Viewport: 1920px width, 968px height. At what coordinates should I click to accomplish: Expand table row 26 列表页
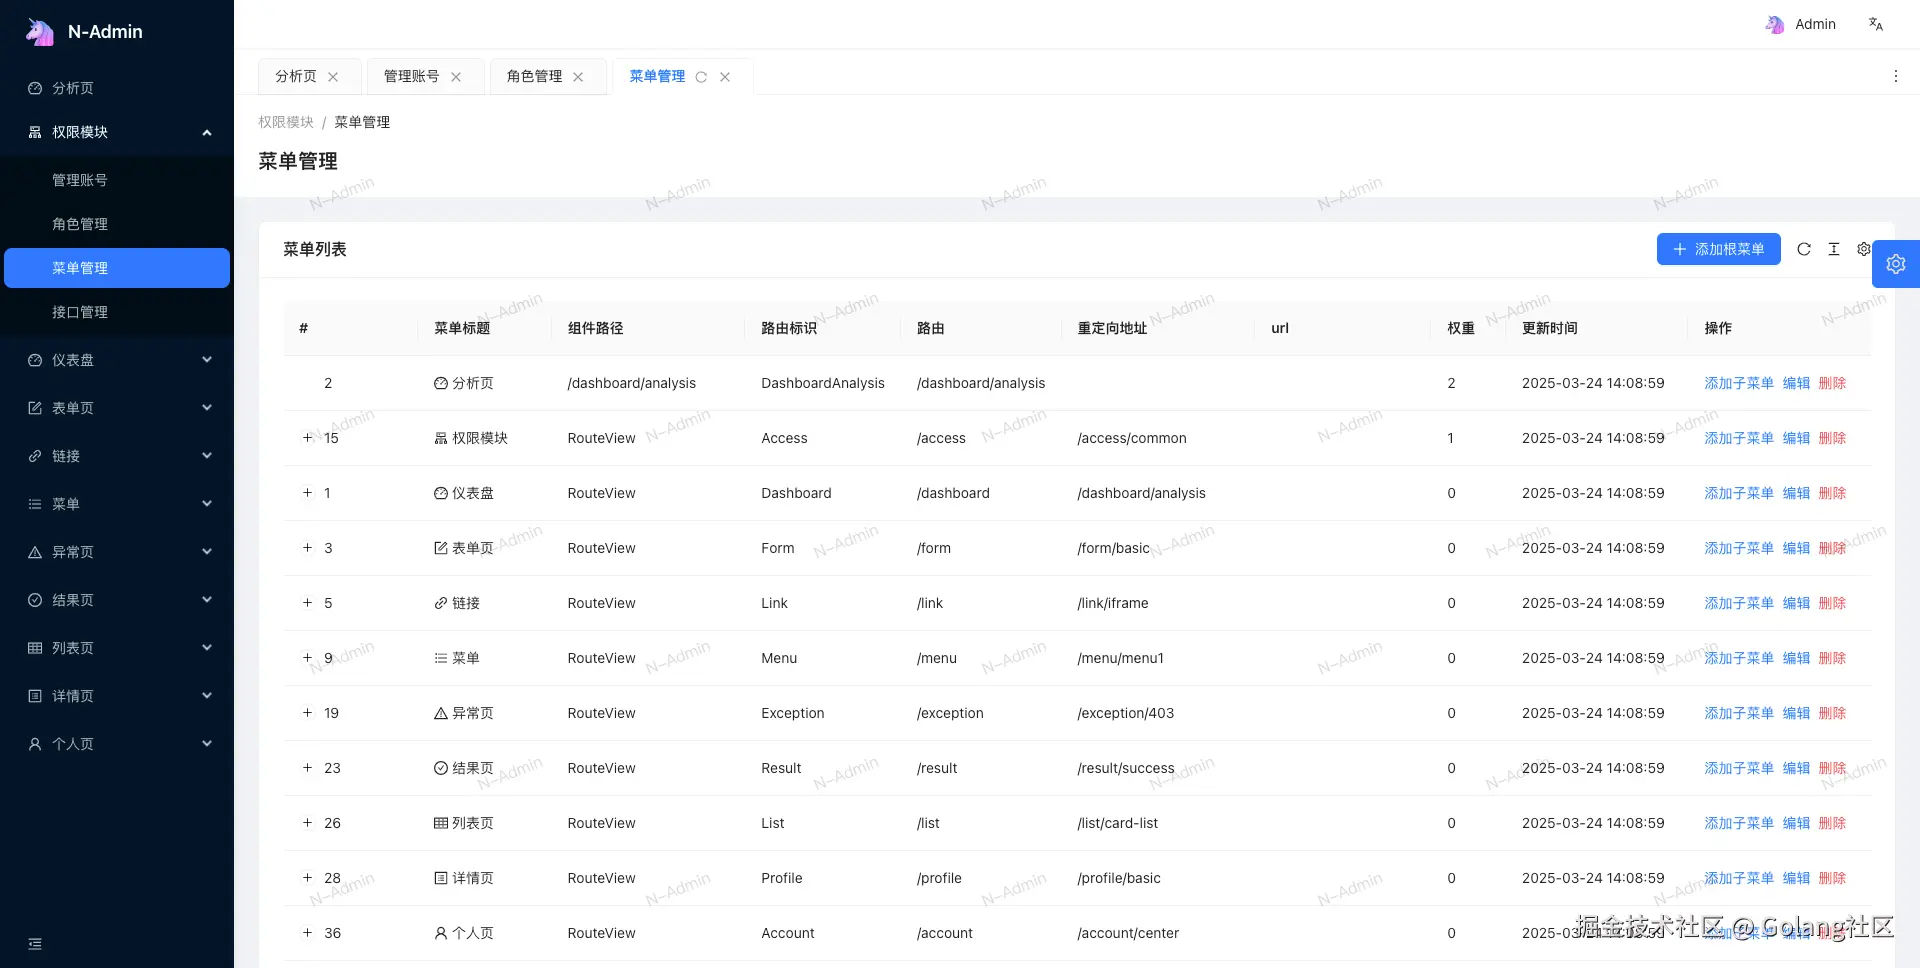(308, 822)
